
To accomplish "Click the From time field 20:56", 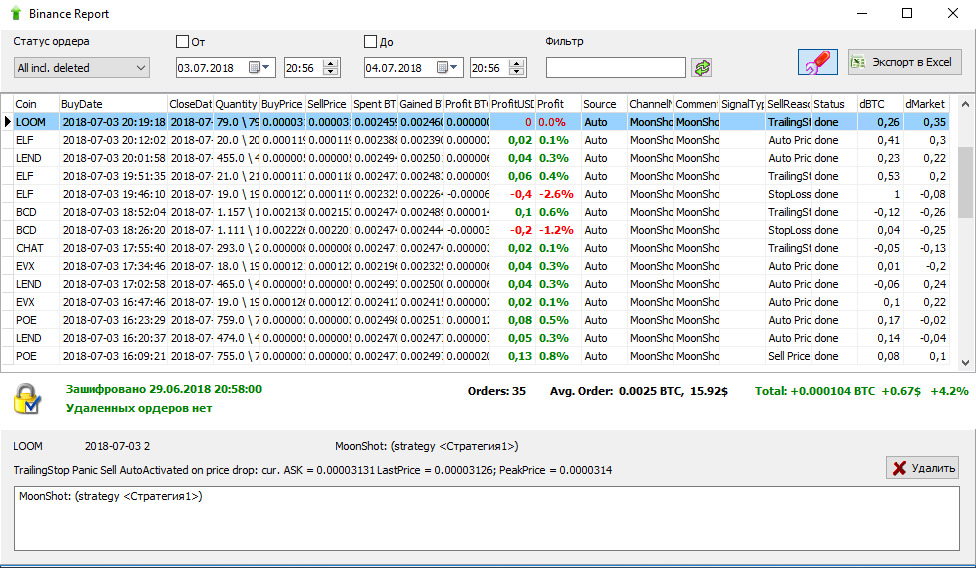I will pos(303,67).
